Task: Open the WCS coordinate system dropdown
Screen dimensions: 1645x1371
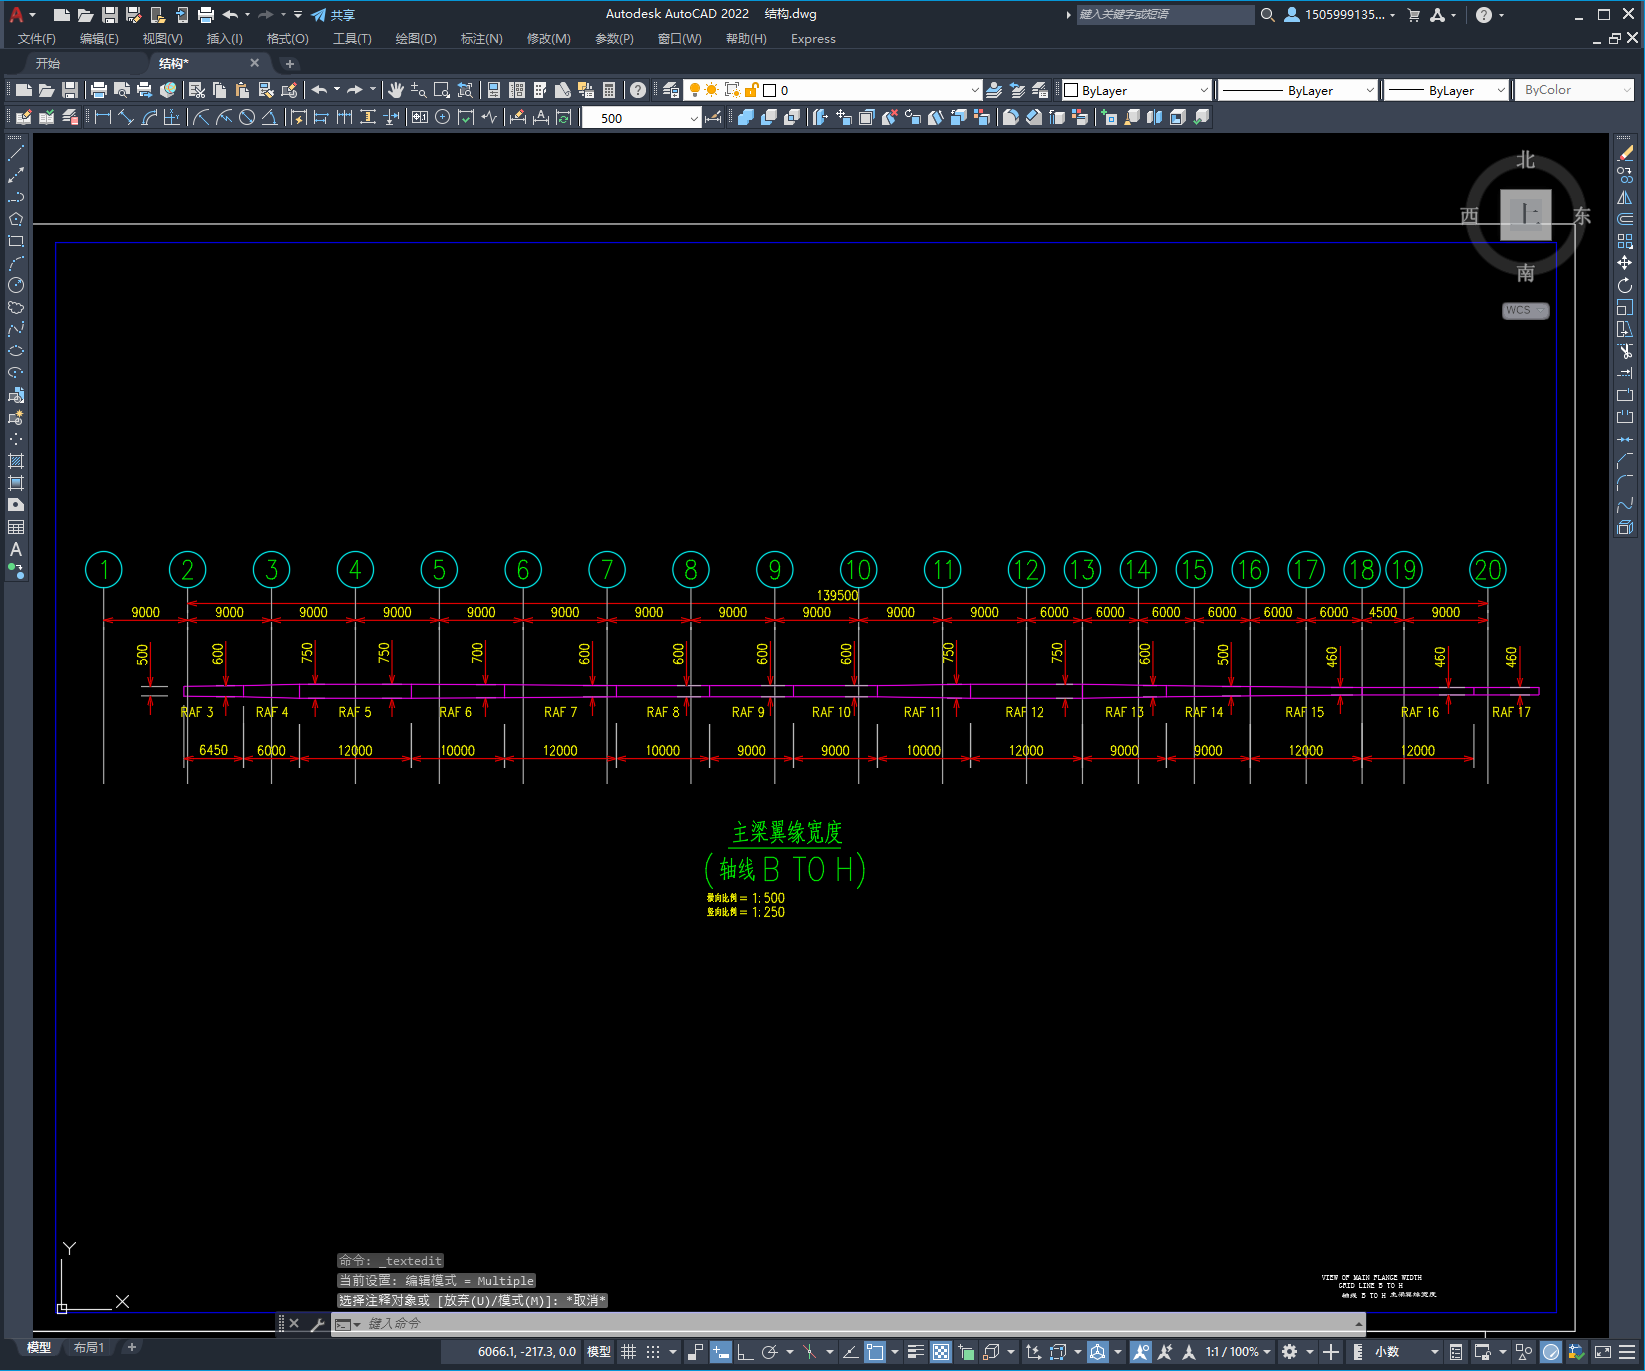Action: pos(1525,310)
